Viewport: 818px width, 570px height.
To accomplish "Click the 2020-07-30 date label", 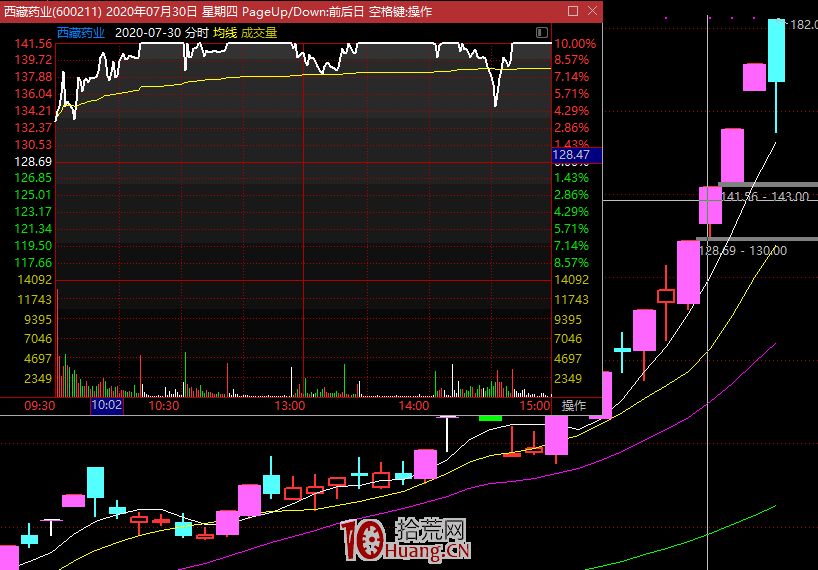I will click(148, 33).
